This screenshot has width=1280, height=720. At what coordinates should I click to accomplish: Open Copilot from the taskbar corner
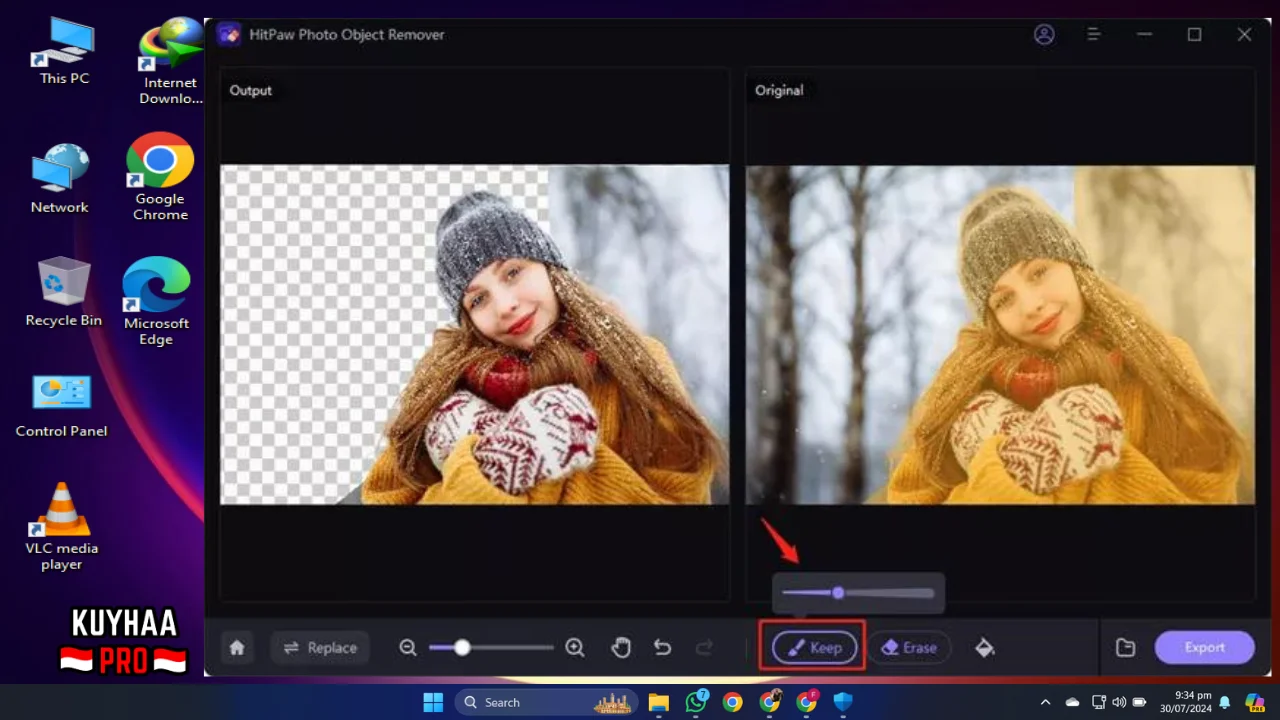coord(1255,702)
